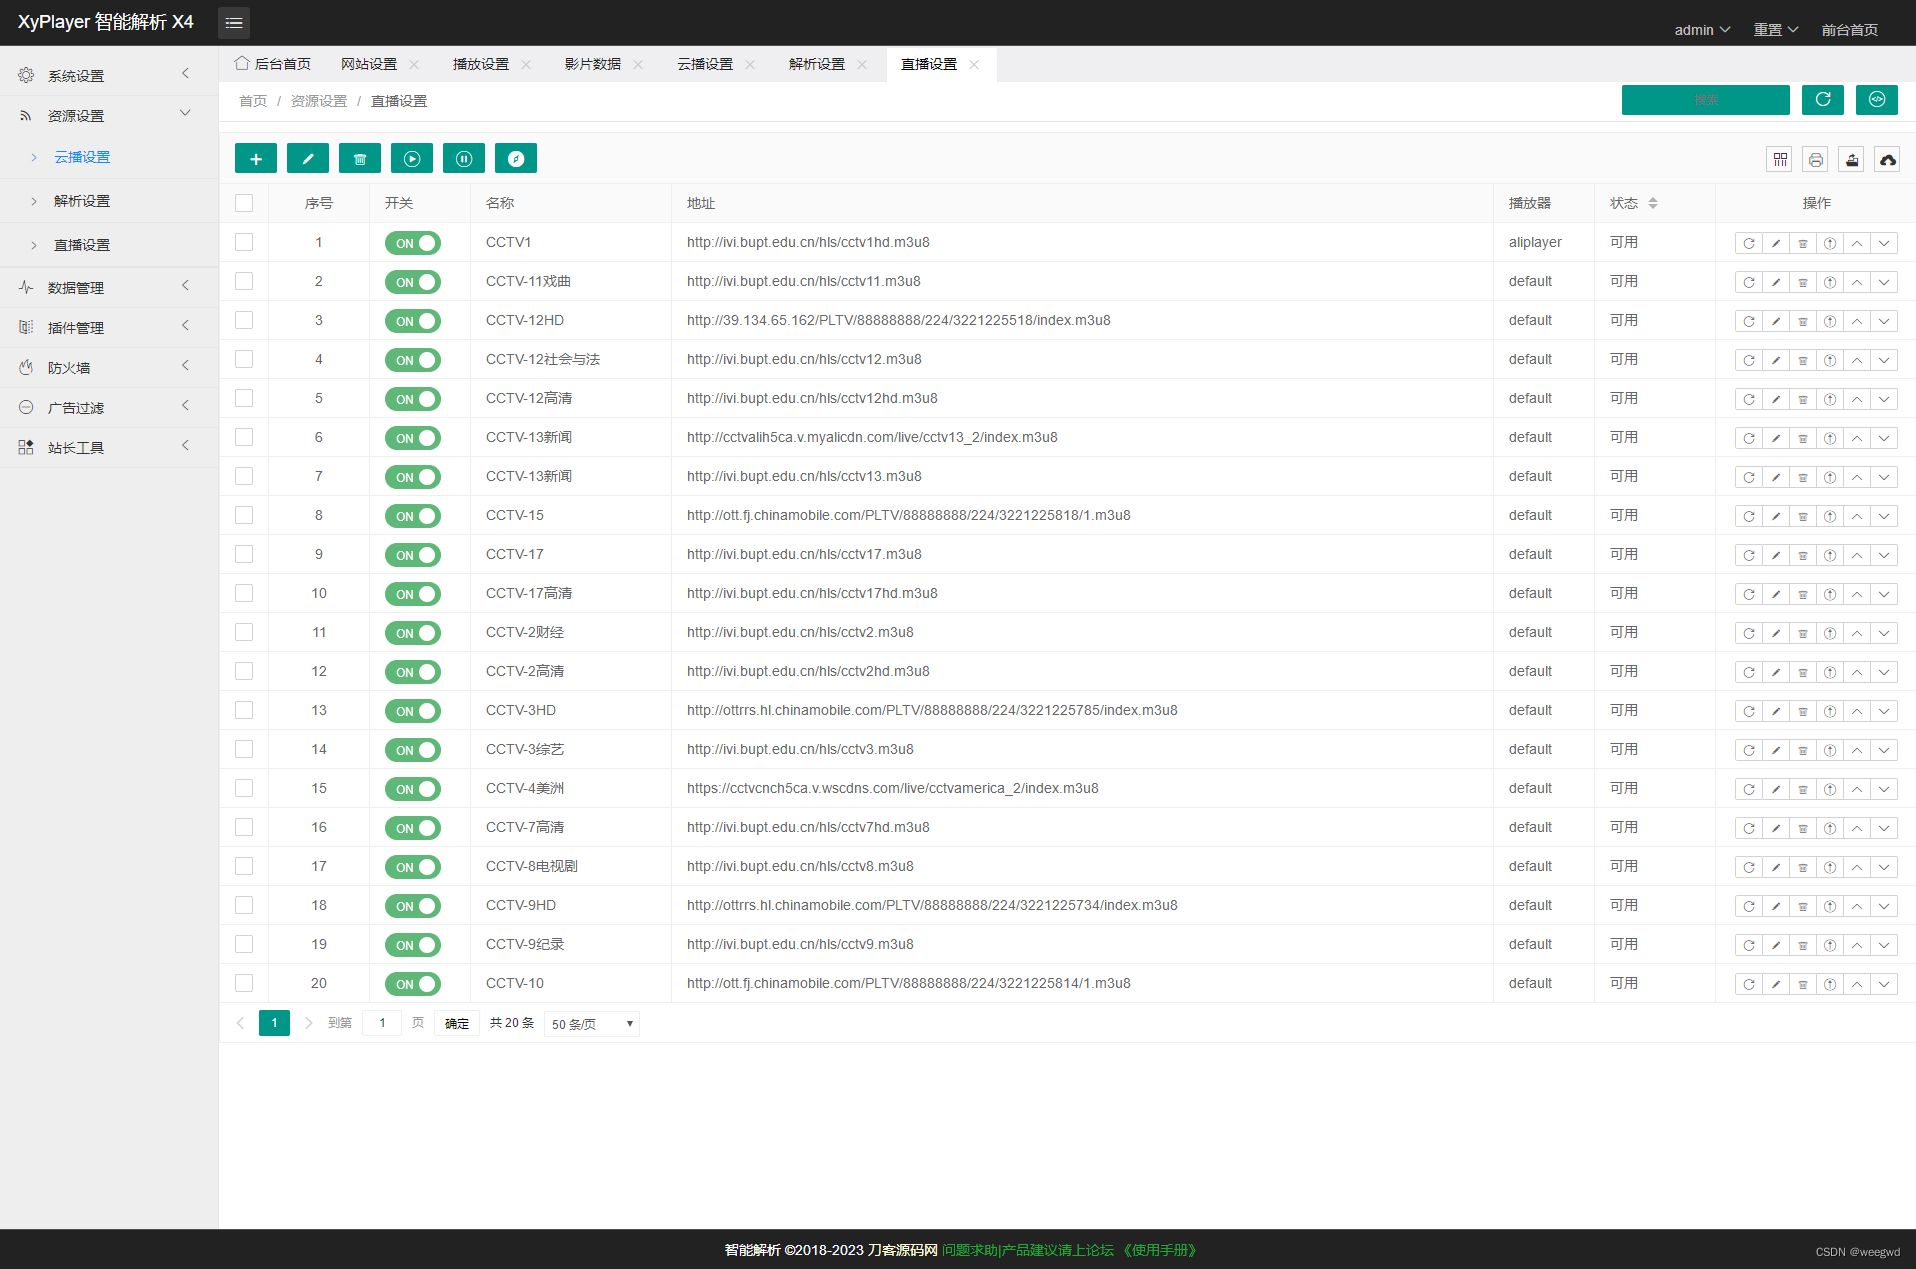This screenshot has width=1916, height=1269.
Task: Switch to the 影片数据 tab
Action: coord(594,63)
